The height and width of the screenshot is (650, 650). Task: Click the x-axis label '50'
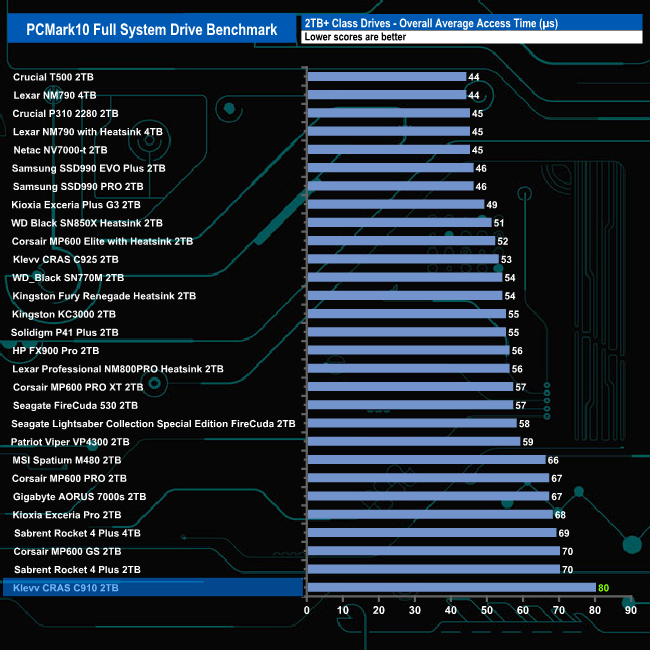pos(487,610)
